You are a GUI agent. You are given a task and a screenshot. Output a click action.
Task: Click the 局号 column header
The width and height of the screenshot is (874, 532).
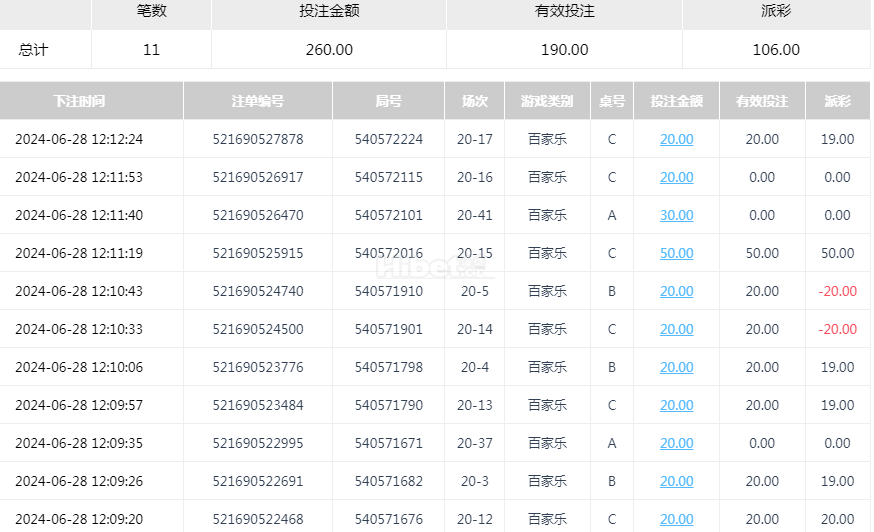pyautogui.click(x=389, y=101)
